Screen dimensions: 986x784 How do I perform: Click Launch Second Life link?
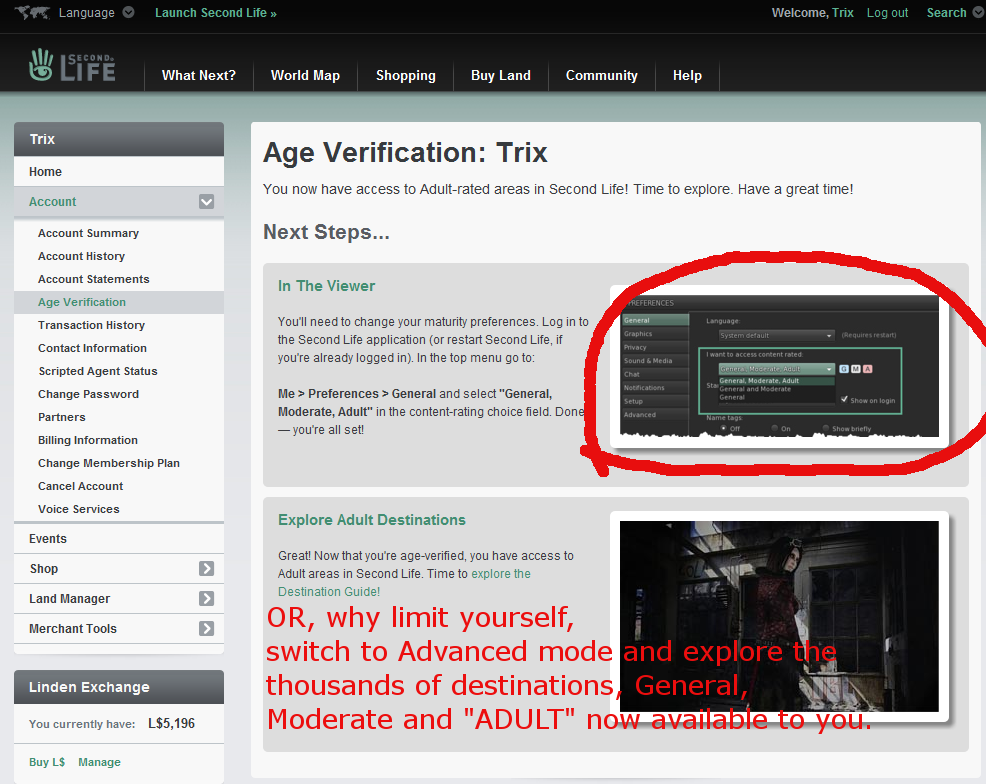(216, 13)
